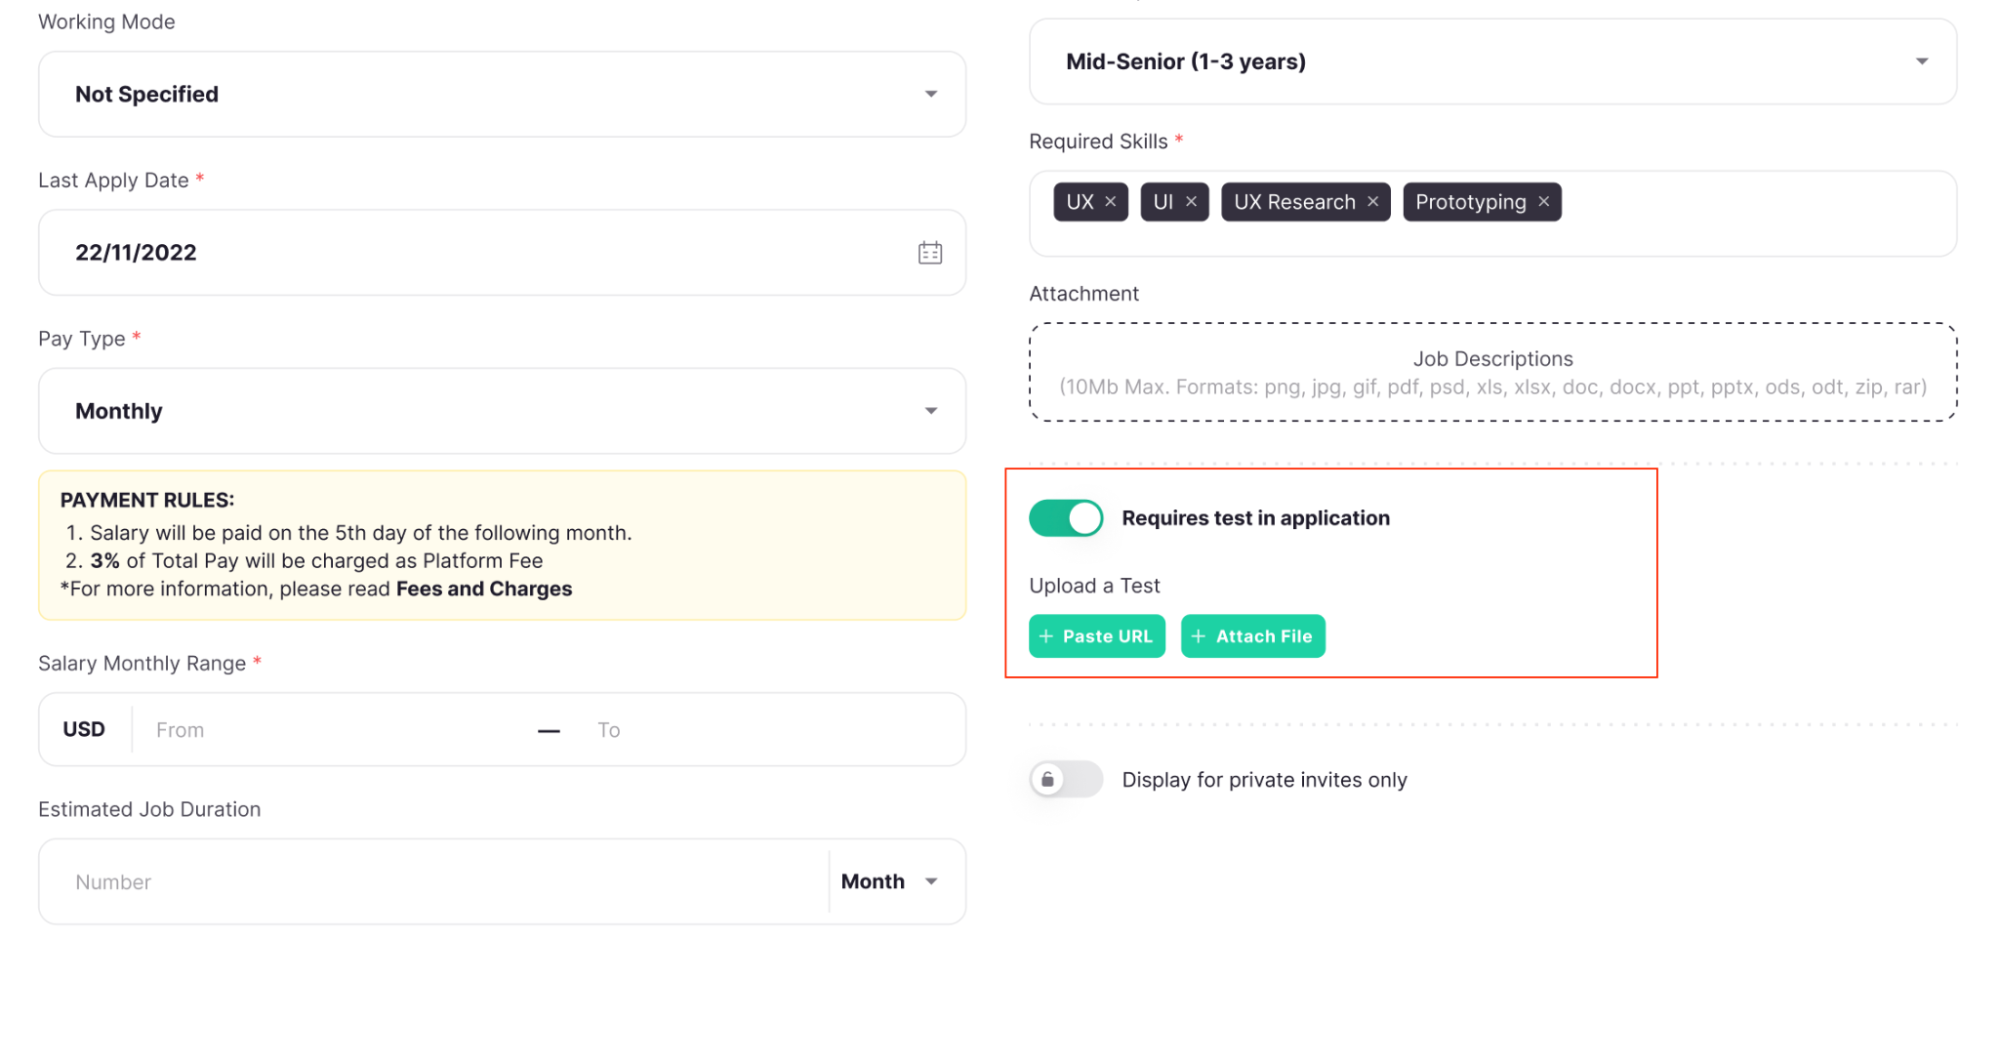Open the Pay Type Monthly dropdown
This screenshot has height=1050, width=1999.
click(x=931, y=411)
